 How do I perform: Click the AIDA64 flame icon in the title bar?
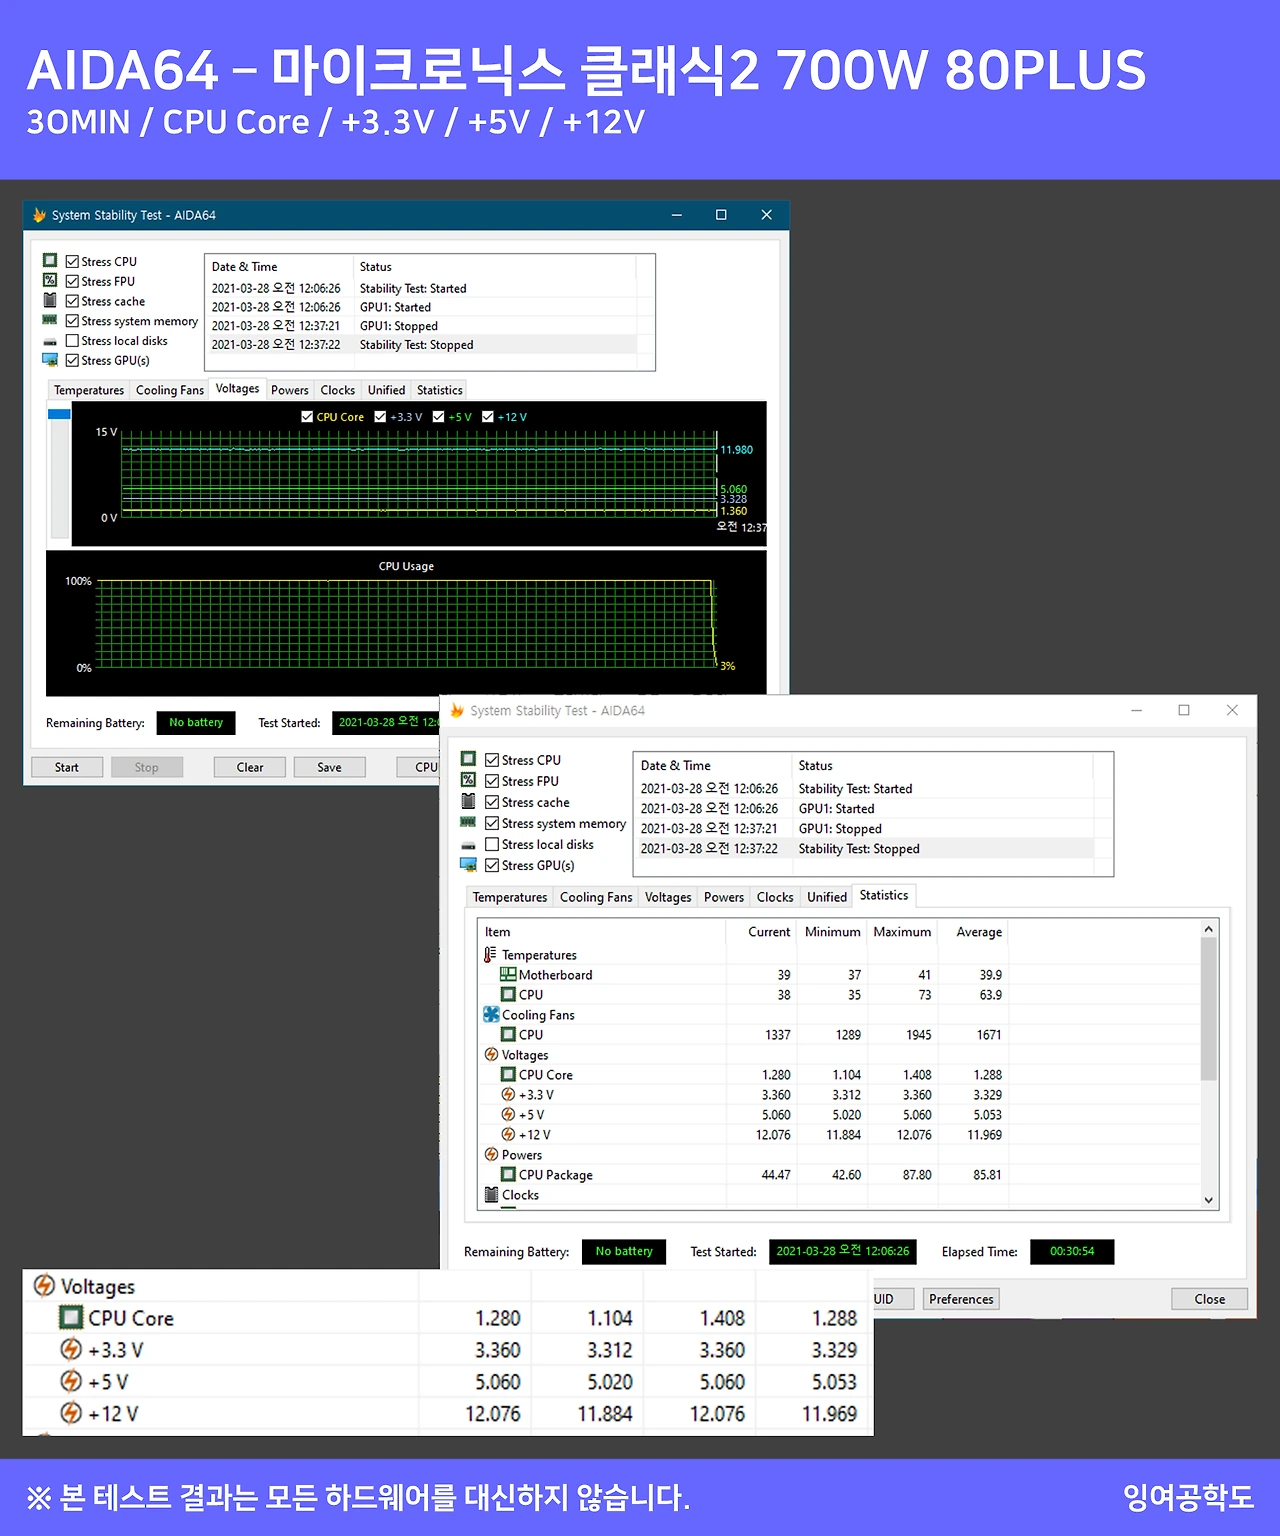point(457,710)
